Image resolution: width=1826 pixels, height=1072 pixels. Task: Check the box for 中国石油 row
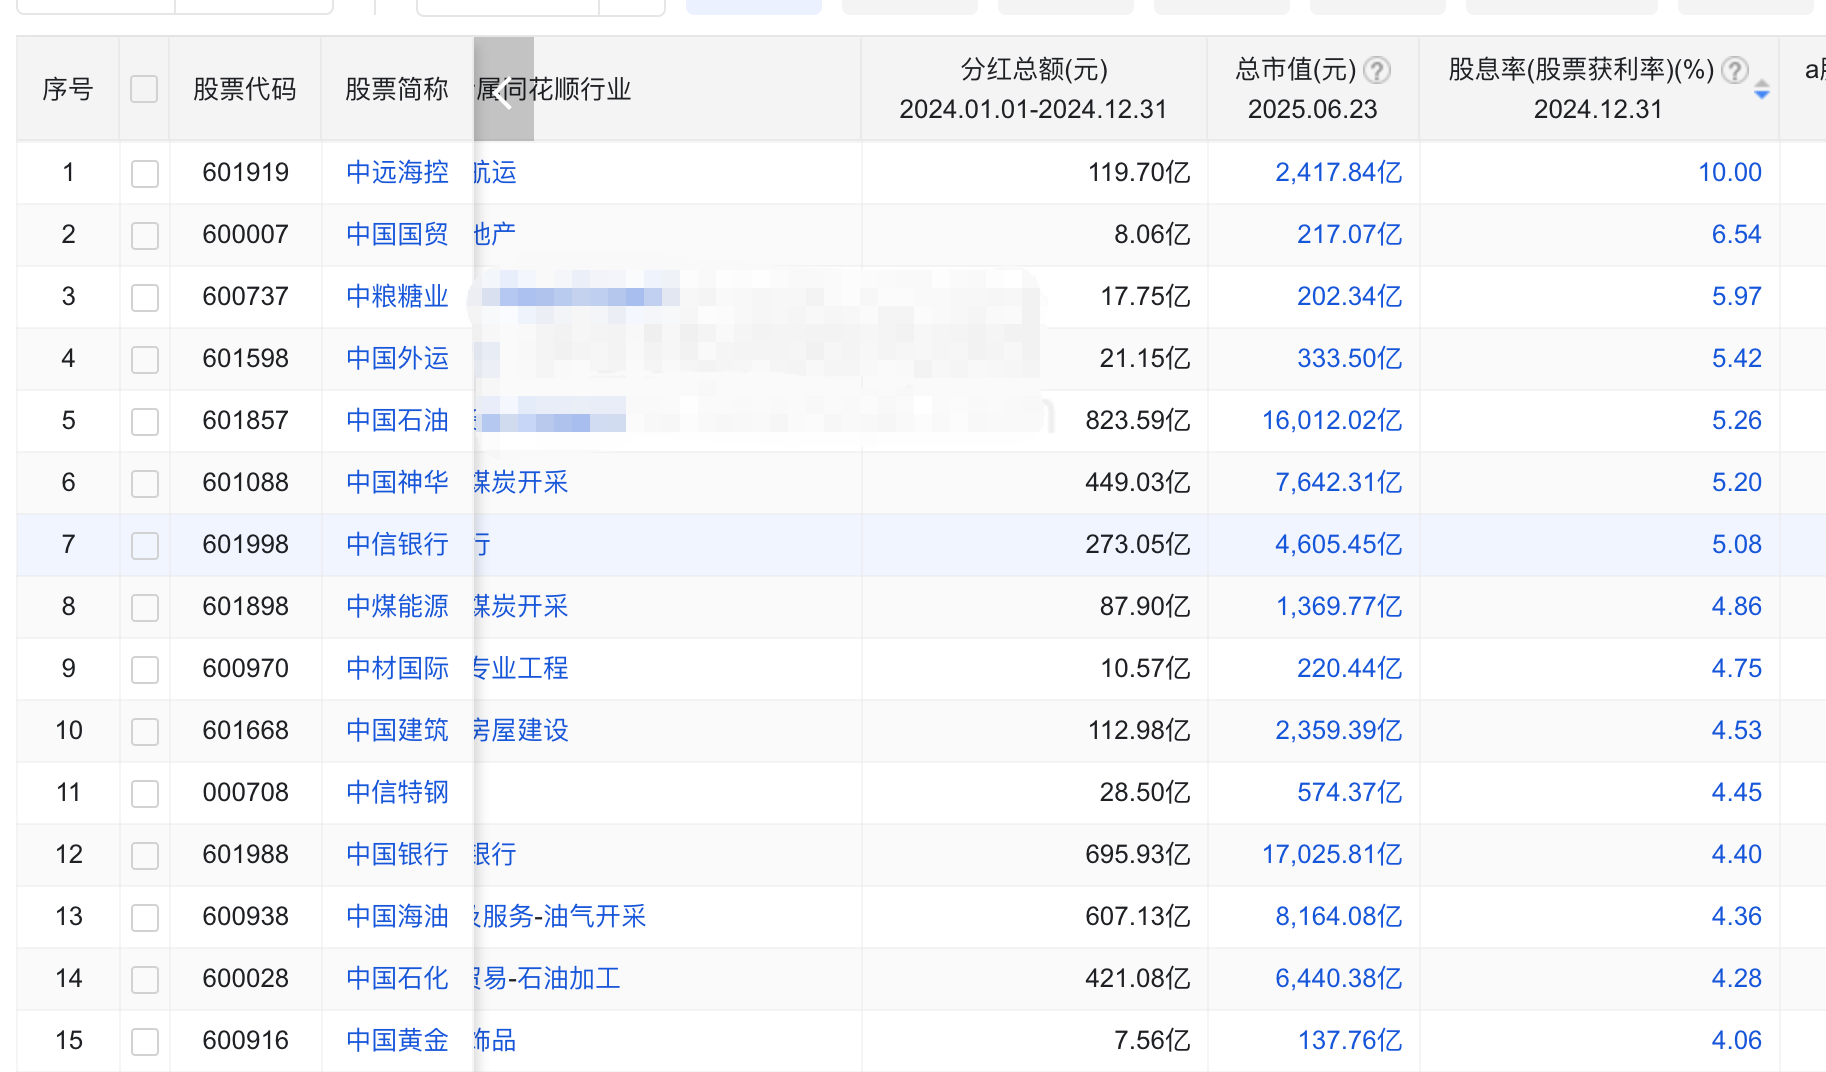click(x=145, y=422)
